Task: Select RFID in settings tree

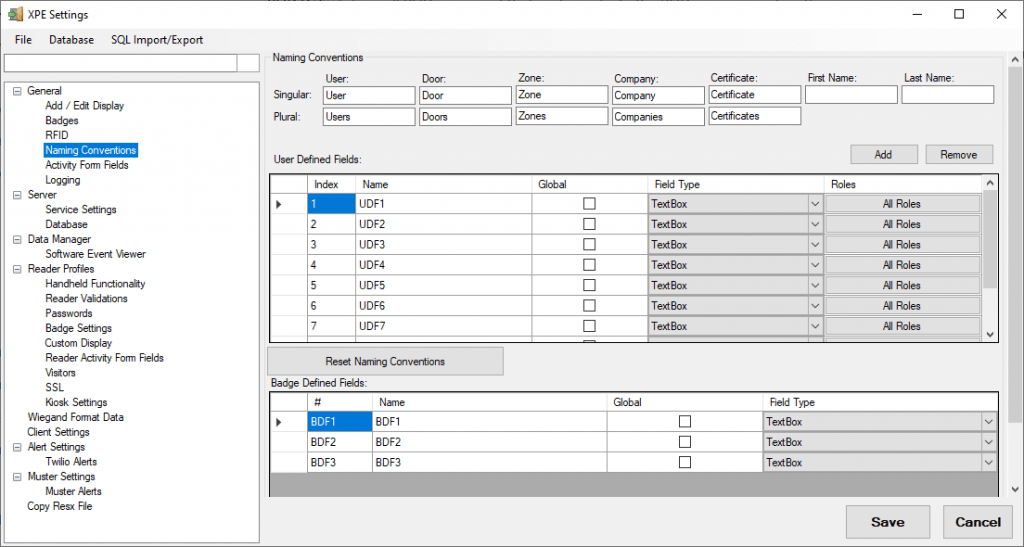Action: coord(57,135)
